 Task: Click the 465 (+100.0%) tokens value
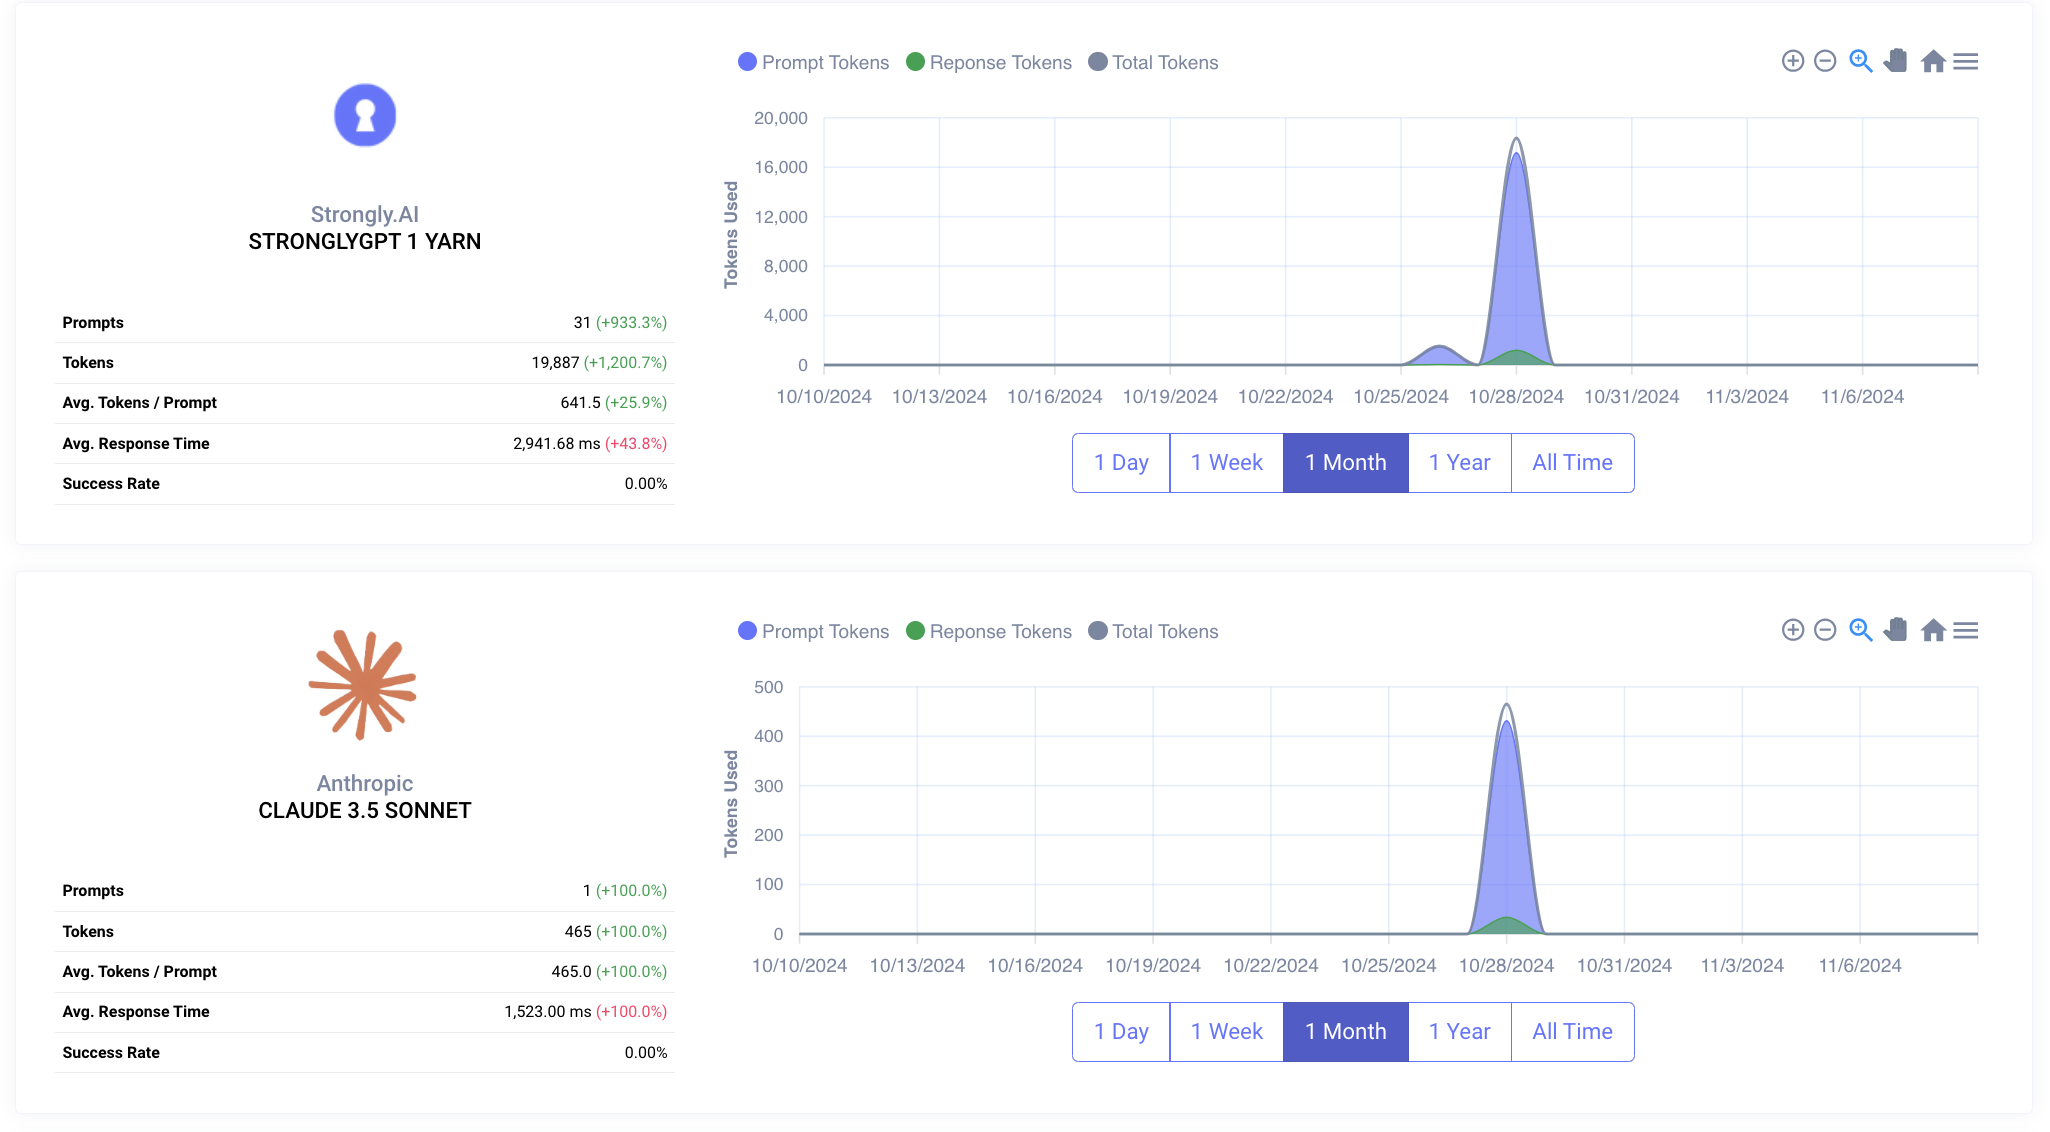616,932
